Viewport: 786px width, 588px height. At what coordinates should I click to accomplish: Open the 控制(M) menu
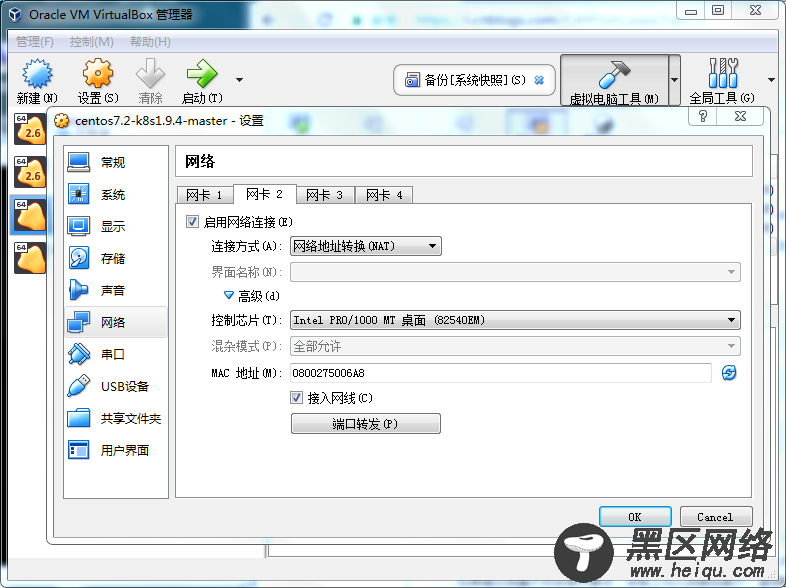point(92,42)
